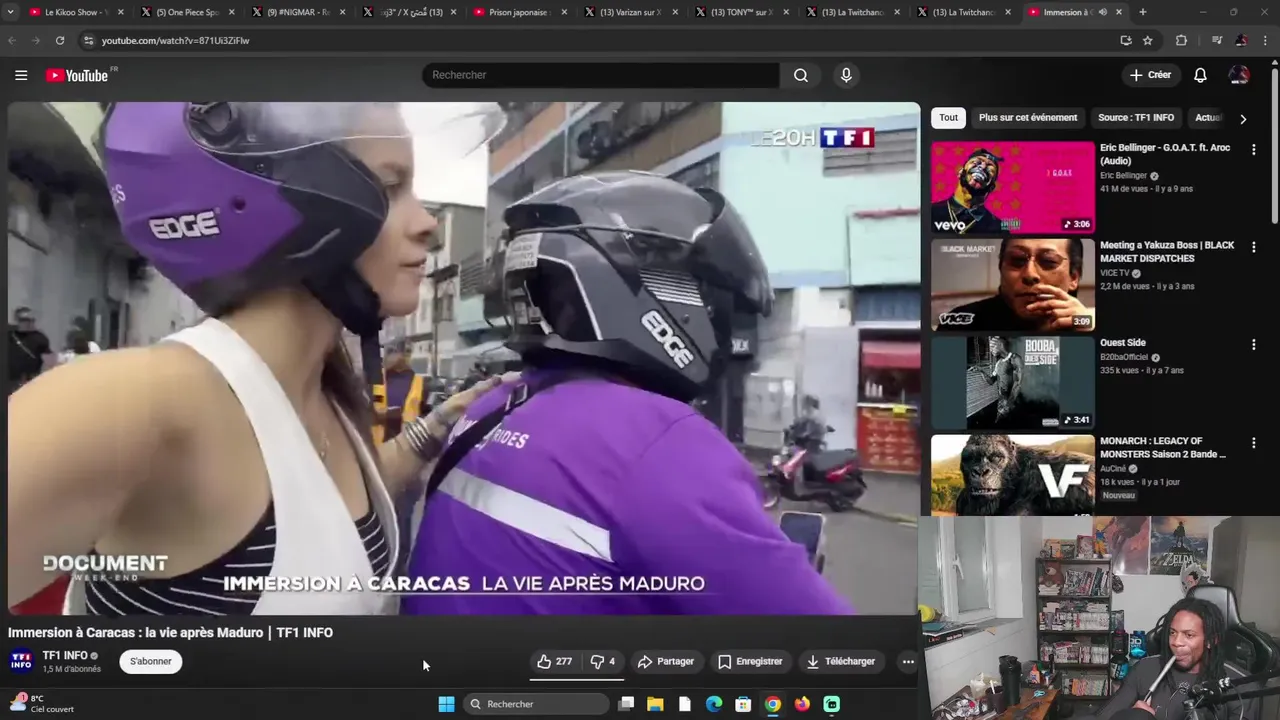Image resolution: width=1280 pixels, height=720 pixels.
Task: Bookmark this page with star icon
Action: click(x=1148, y=40)
